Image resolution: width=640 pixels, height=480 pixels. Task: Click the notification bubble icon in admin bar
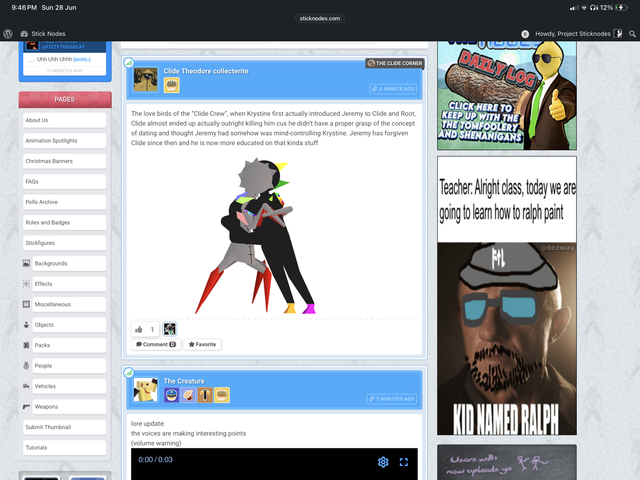point(525,34)
